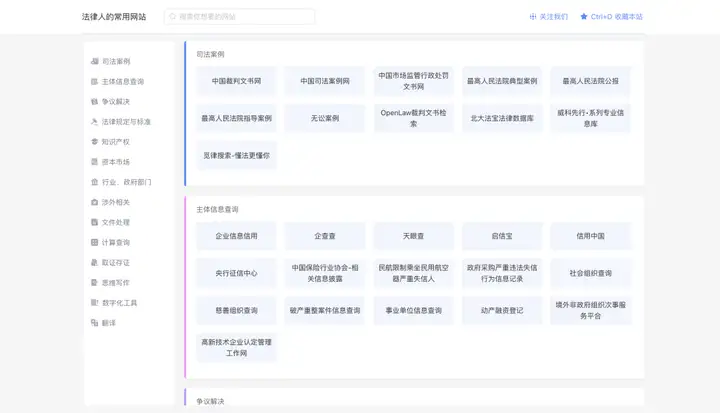Open 境外非政府组织办事服务平台 card

[x=591, y=311]
